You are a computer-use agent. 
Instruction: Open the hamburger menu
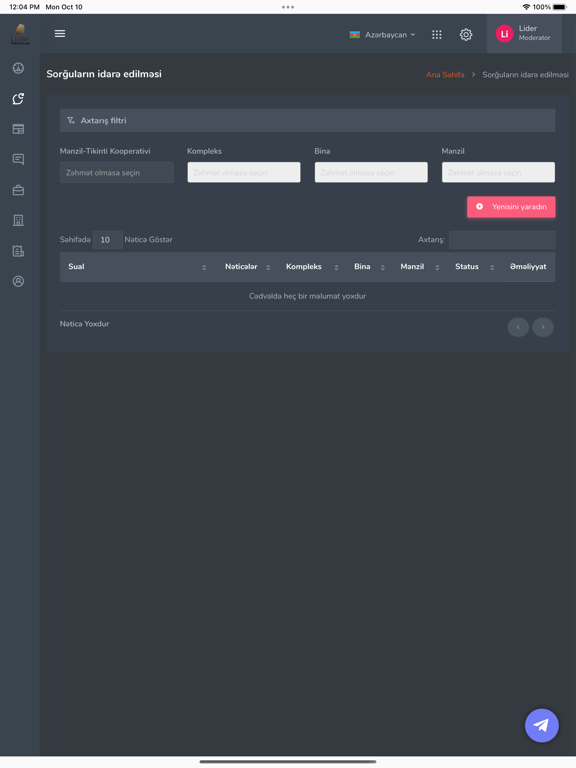tap(60, 33)
